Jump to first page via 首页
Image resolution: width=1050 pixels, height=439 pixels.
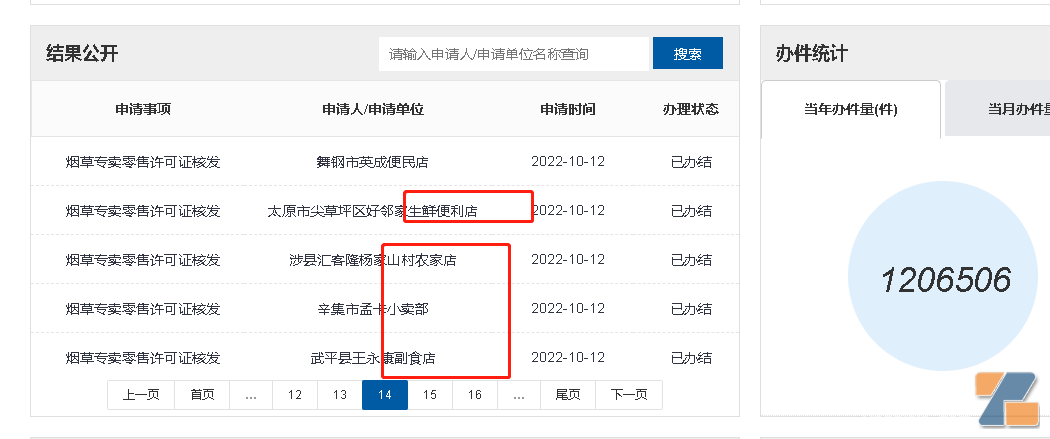(x=202, y=395)
